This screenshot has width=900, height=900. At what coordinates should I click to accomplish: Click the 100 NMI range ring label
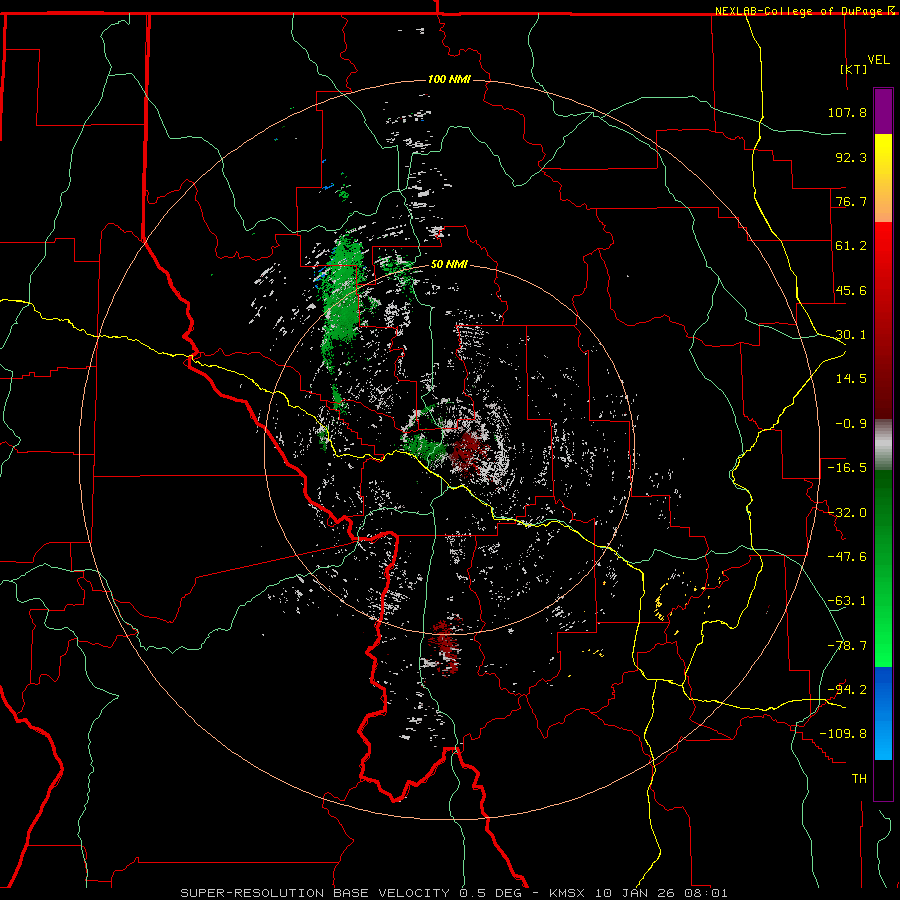[x=449, y=79]
